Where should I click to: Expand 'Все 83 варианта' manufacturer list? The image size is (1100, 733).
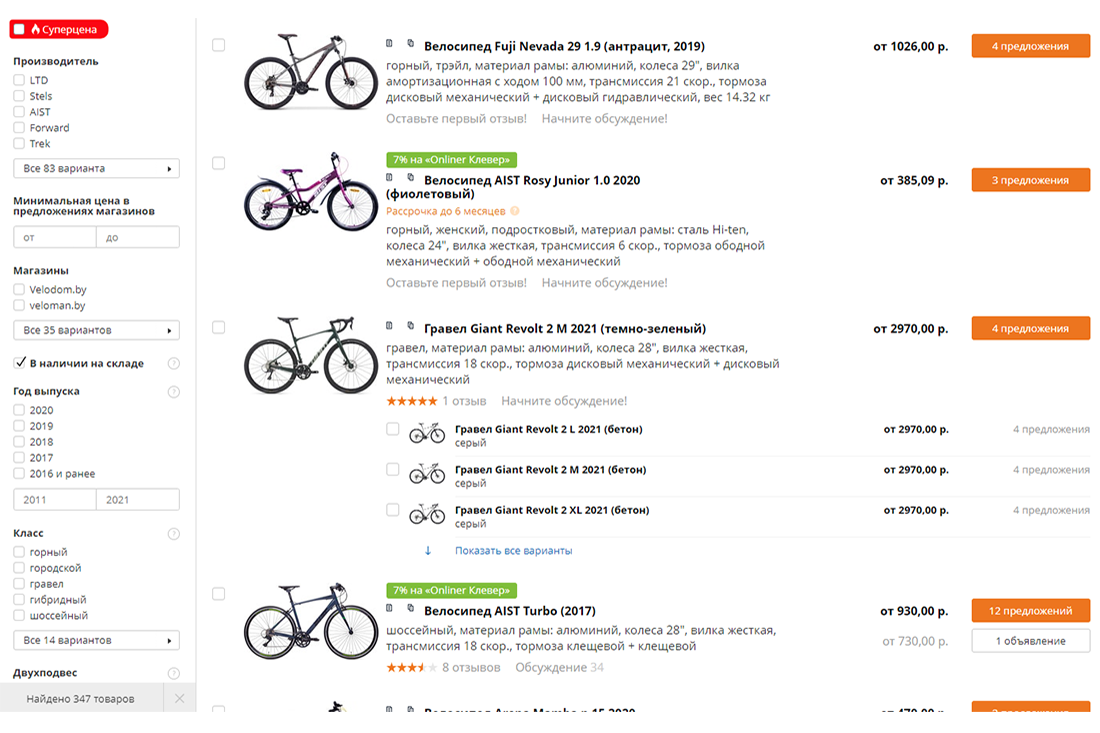click(96, 168)
